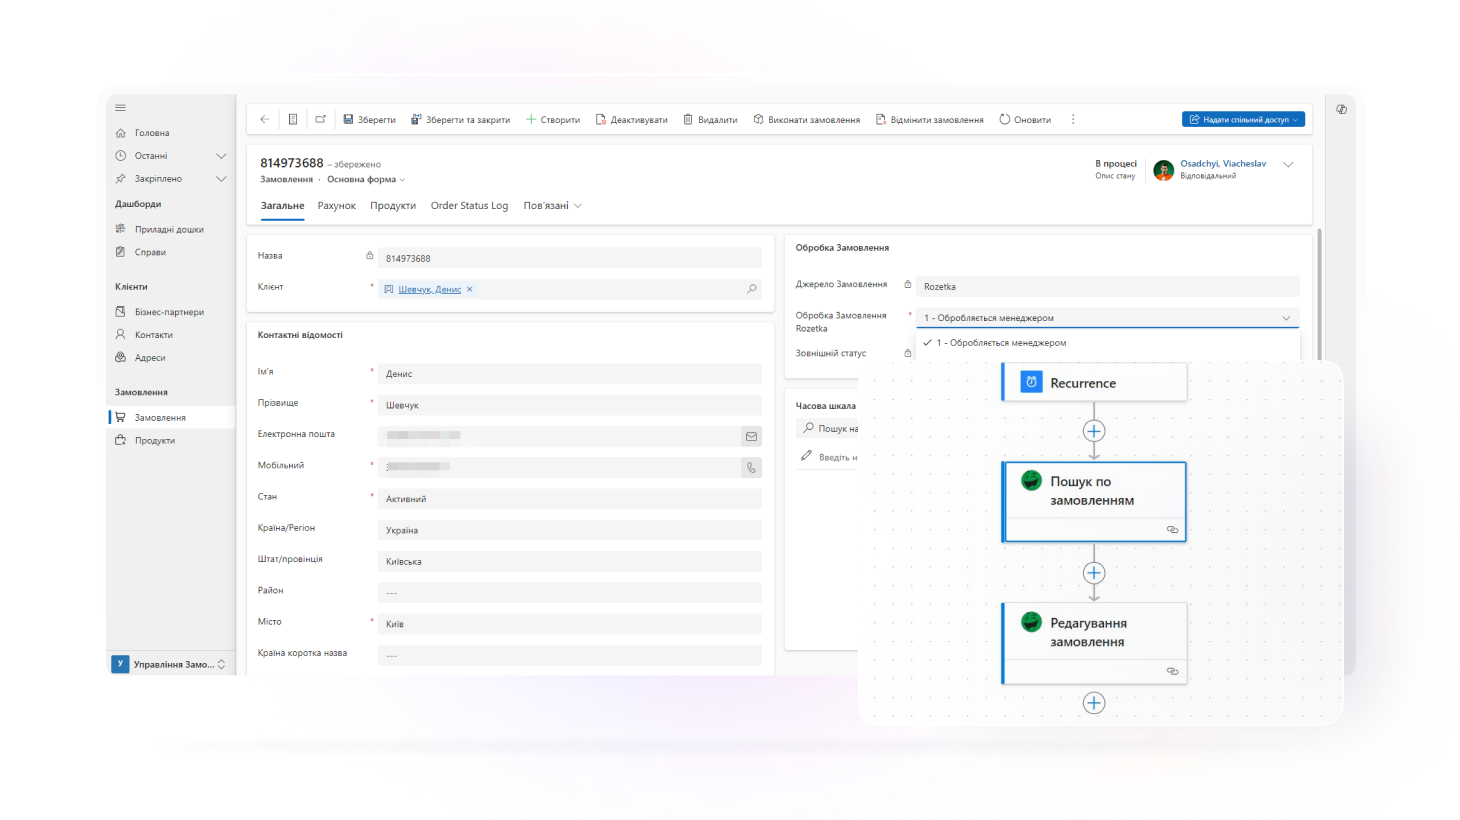Click the email icon in Електронна пошта field
Viewport: 1460px width, 820px height.
[x=751, y=436]
